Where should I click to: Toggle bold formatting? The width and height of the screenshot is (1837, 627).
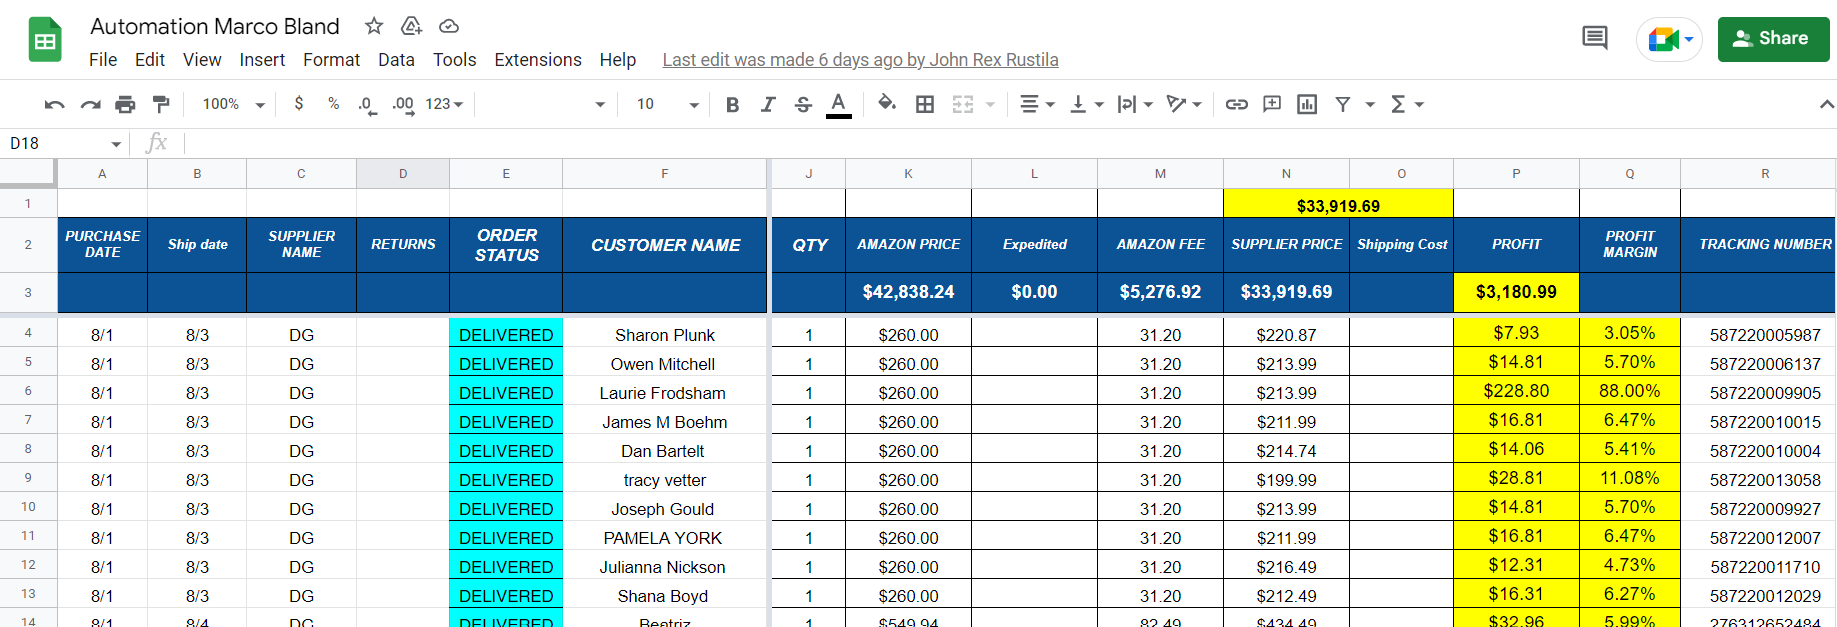click(x=732, y=104)
